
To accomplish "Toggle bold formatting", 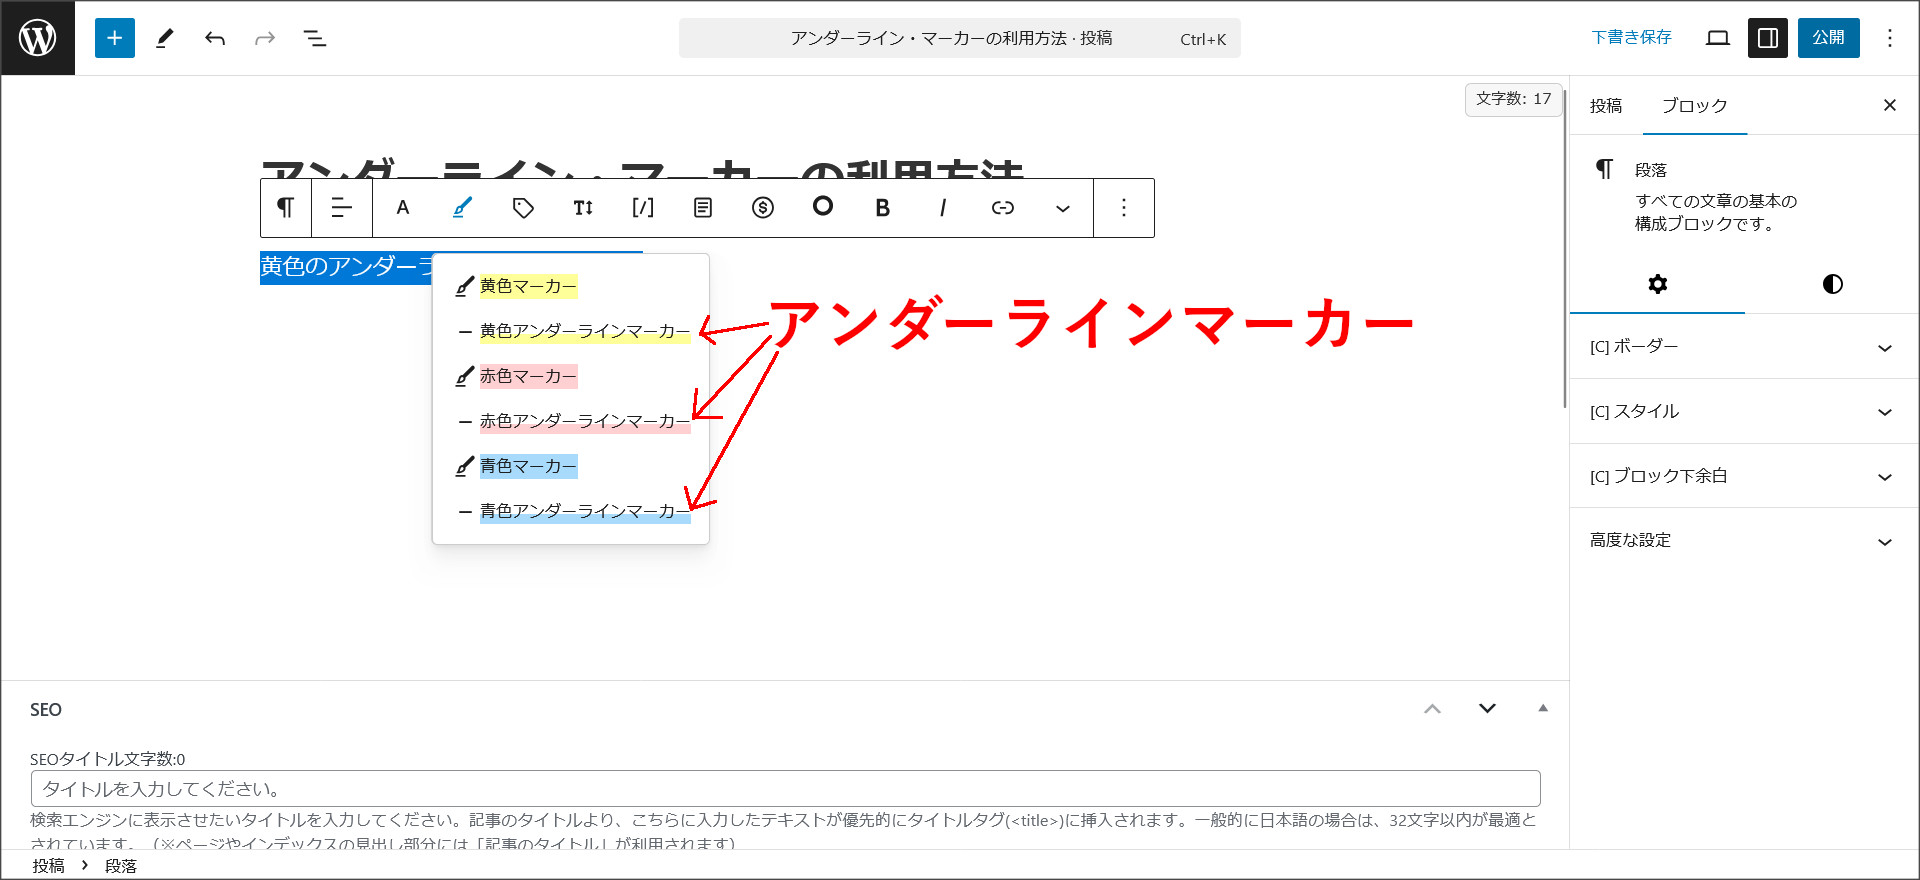I will [x=882, y=208].
